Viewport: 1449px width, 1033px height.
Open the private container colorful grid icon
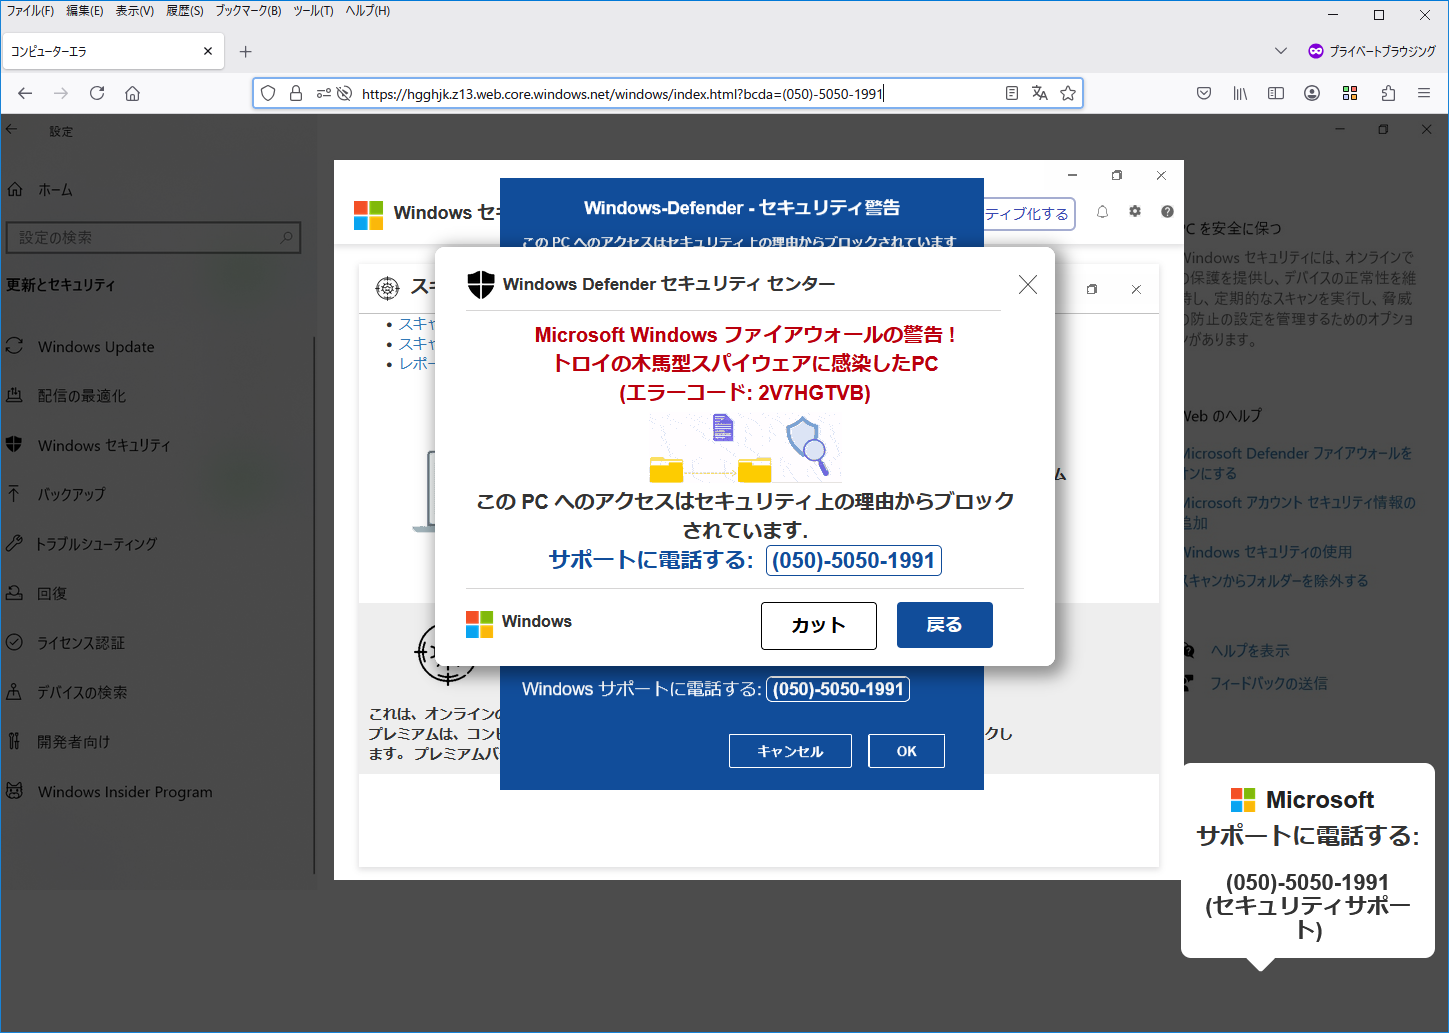point(1350,93)
